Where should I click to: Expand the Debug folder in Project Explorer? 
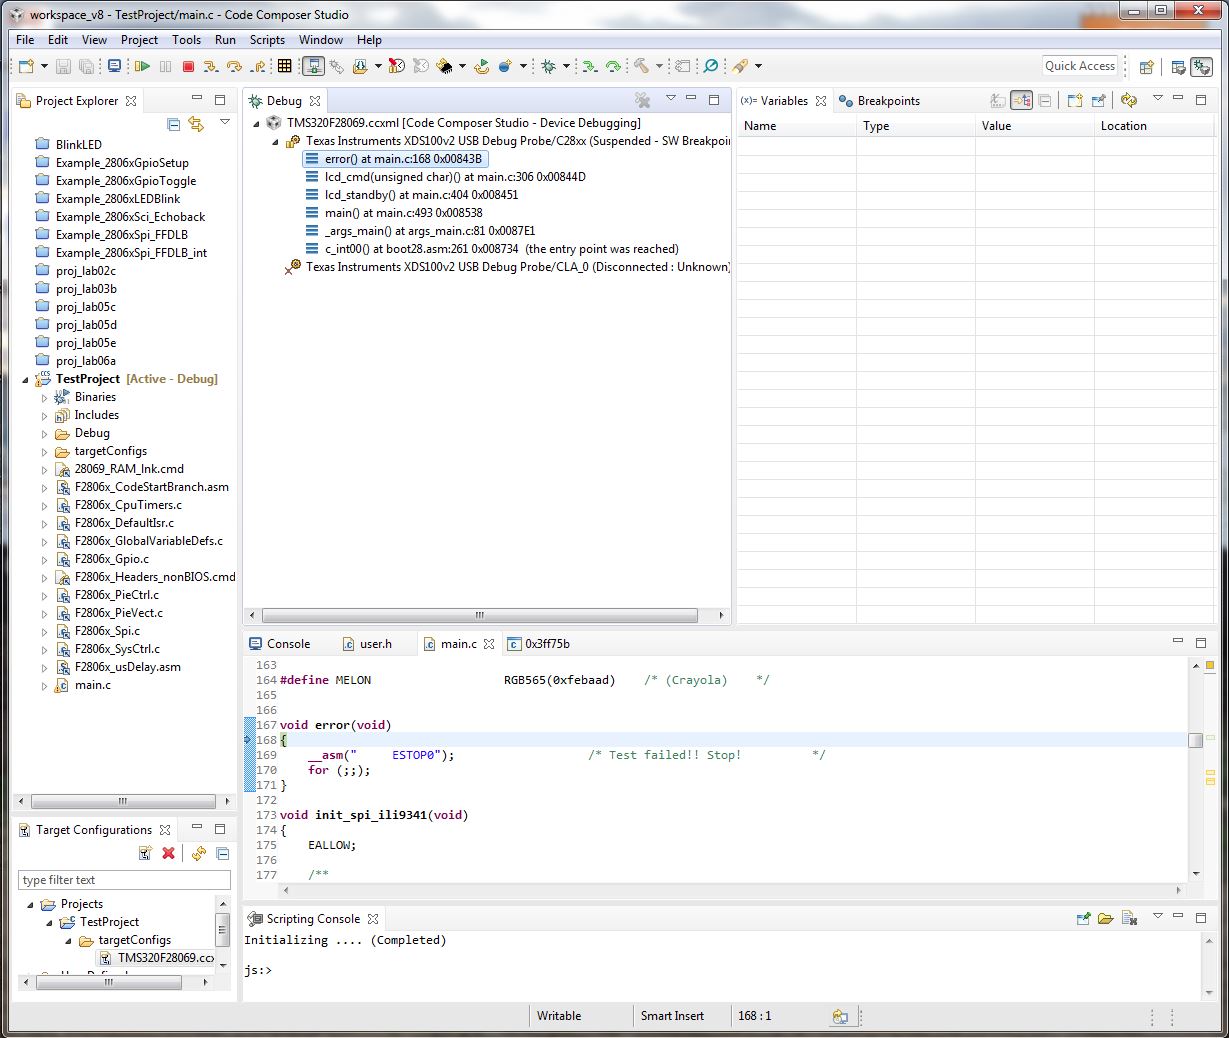(44, 433)
